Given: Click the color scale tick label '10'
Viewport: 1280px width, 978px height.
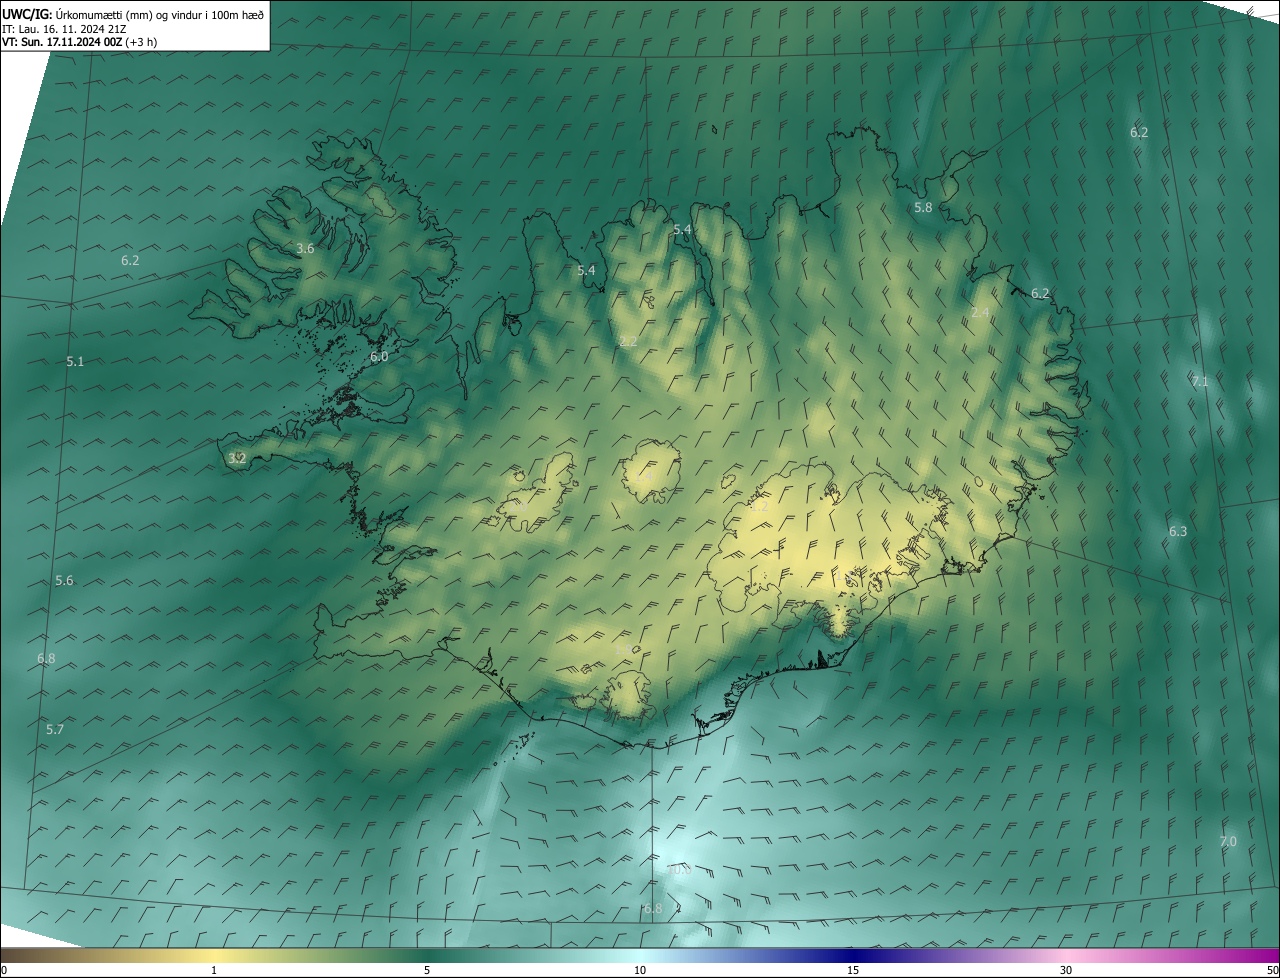Looking at the screenshot, I should [640, 970].
